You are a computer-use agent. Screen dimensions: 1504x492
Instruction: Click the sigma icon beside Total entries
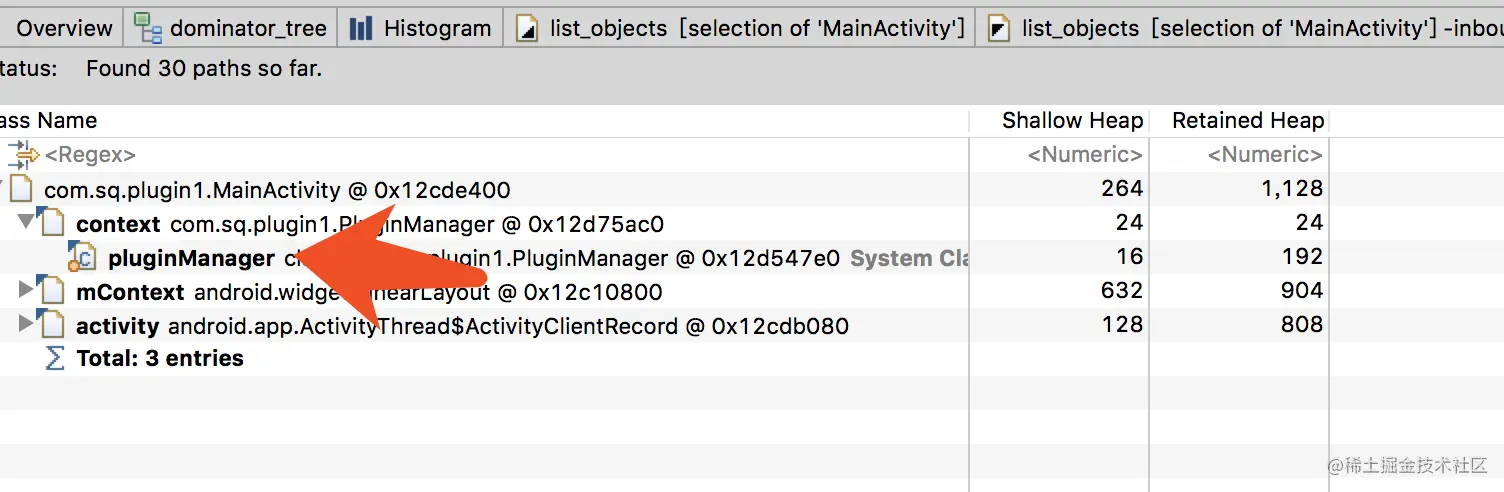point(56,358)
